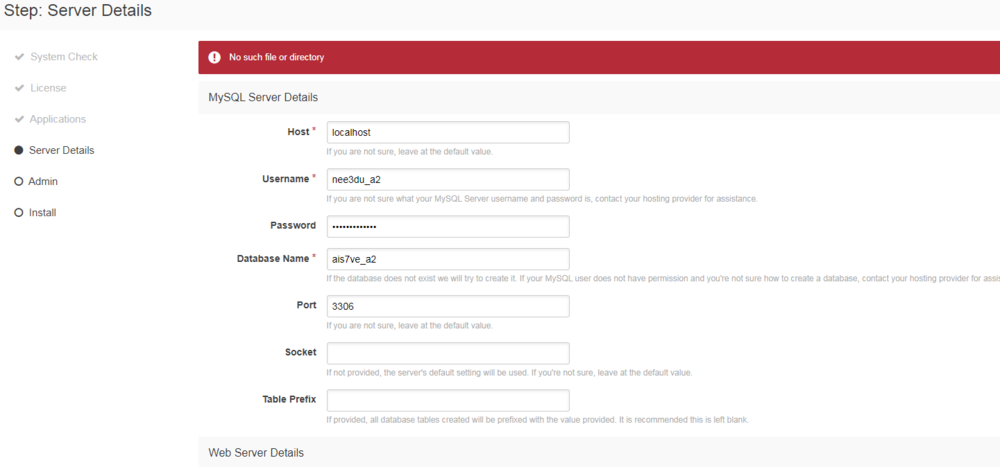Go to the Install step
The width and height of the screenshot is (1000, 467).
(x=43, y=212)
